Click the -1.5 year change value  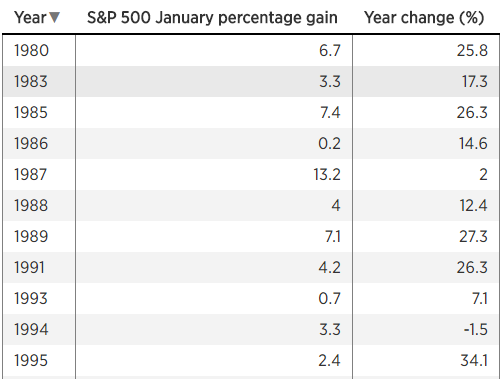[476, 329]
